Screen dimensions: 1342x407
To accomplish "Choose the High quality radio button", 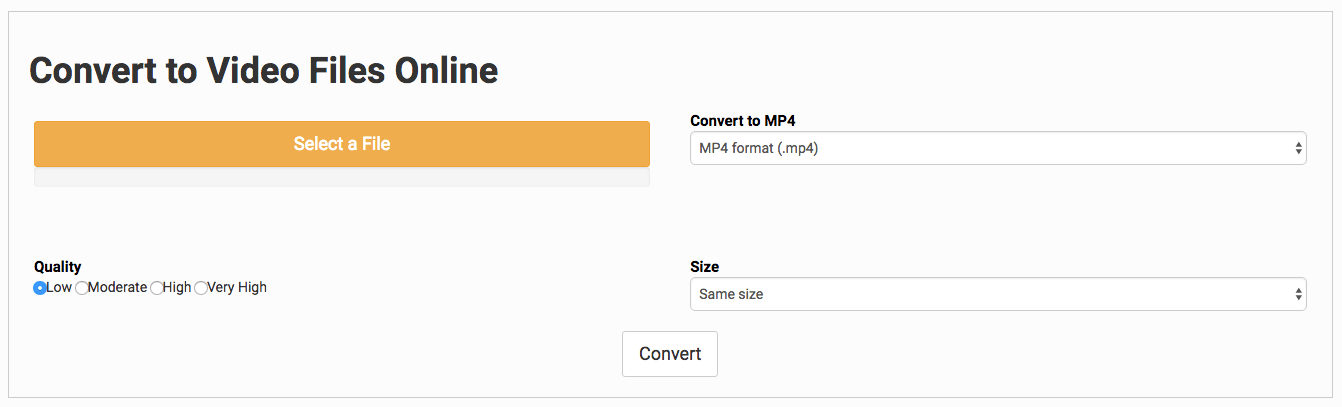I will 156,288.
